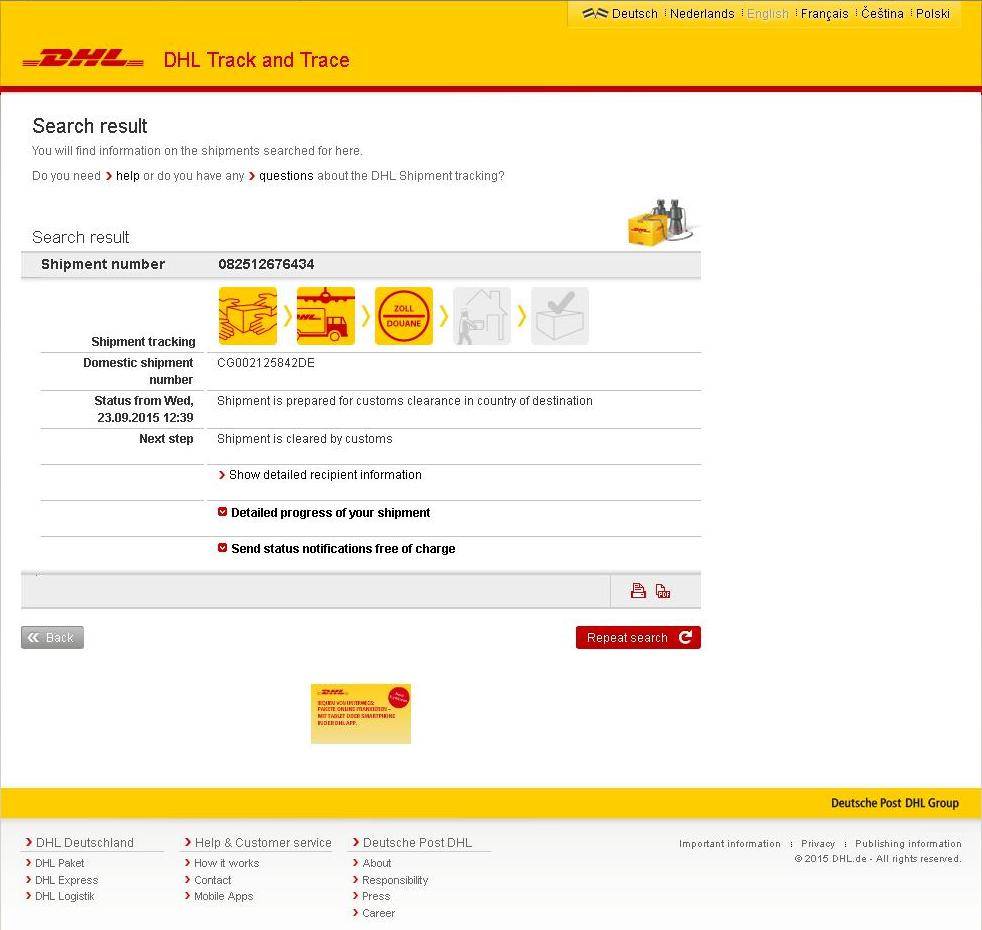Click the DHL logo in the header
Screen dimensions: 982x930
pyautogui.click(x=83, y=59)
